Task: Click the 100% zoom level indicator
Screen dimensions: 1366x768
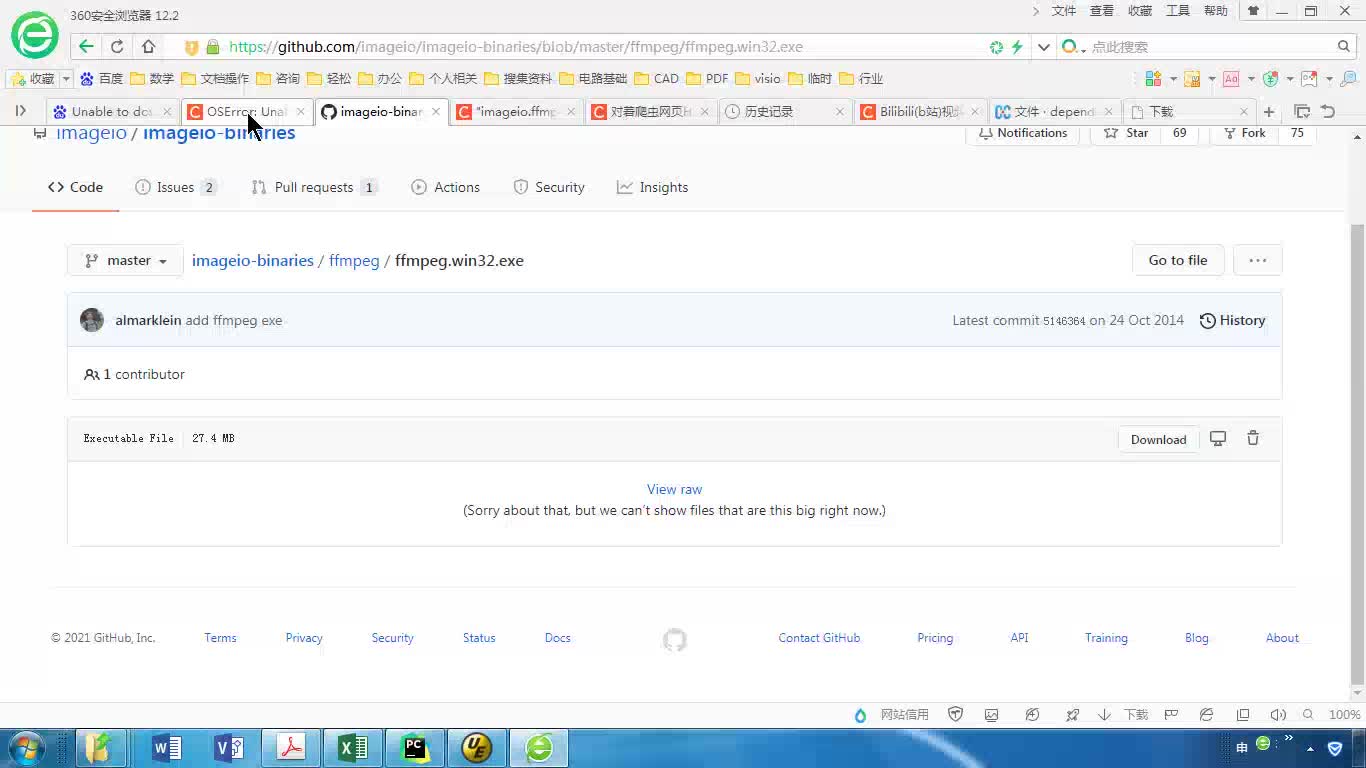Action: (x=1344, y=715)
